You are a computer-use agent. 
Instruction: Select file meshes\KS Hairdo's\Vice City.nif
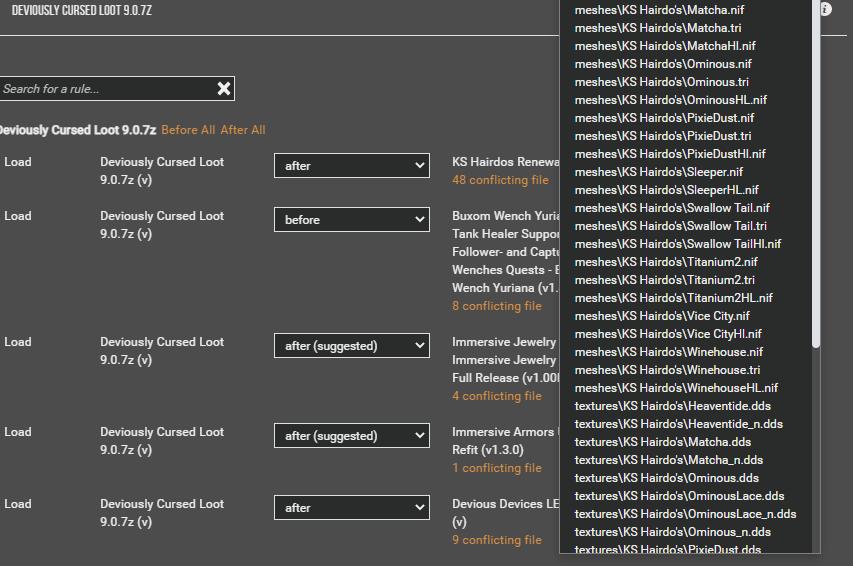(x=662, y=315)
